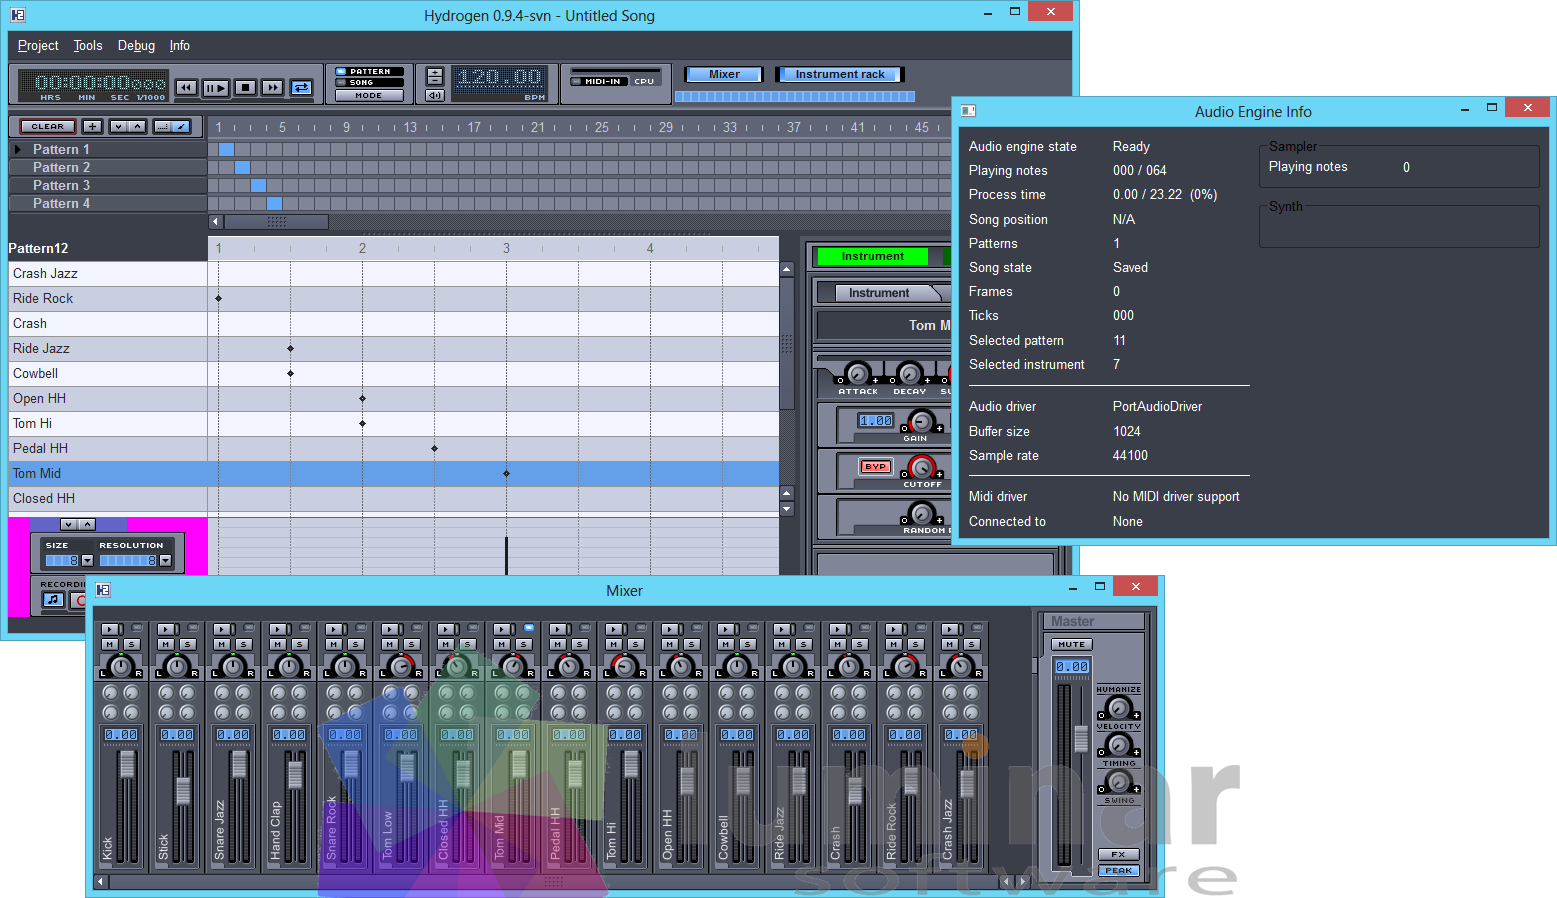Stop playback using the Stop button

[246, 87]
